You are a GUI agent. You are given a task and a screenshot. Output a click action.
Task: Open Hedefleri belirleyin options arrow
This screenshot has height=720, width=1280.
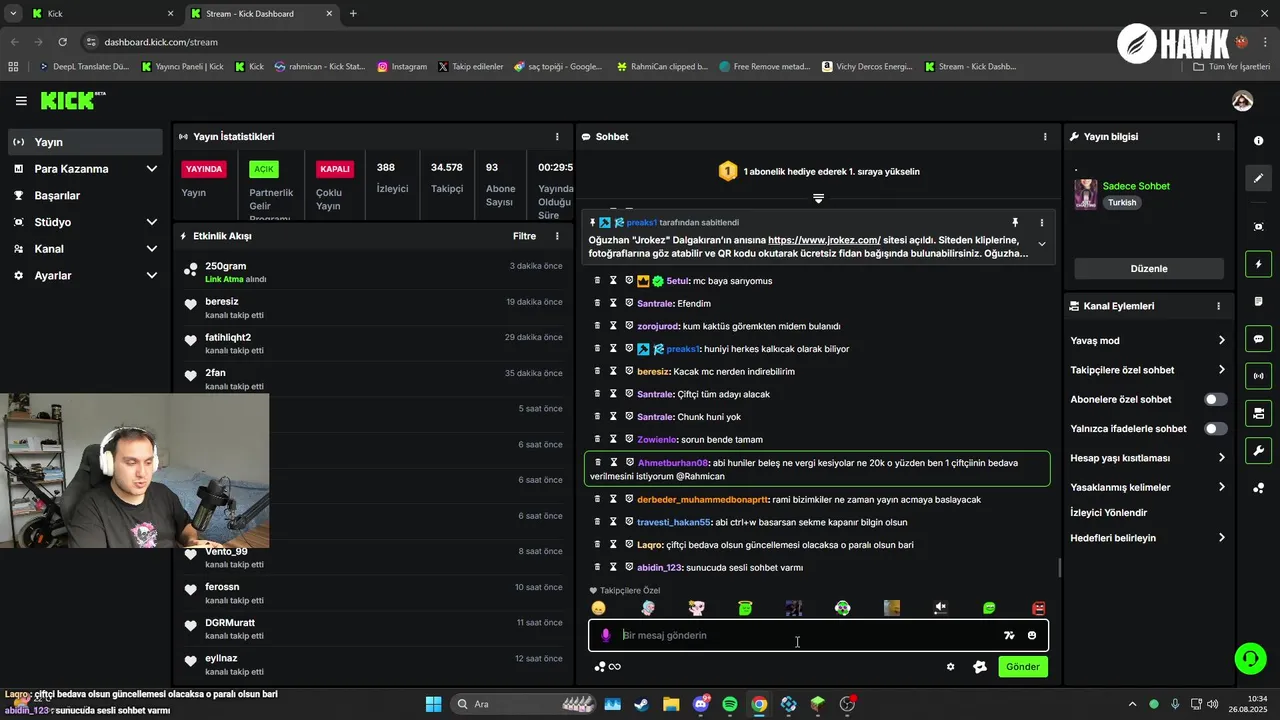point(1221,538)
